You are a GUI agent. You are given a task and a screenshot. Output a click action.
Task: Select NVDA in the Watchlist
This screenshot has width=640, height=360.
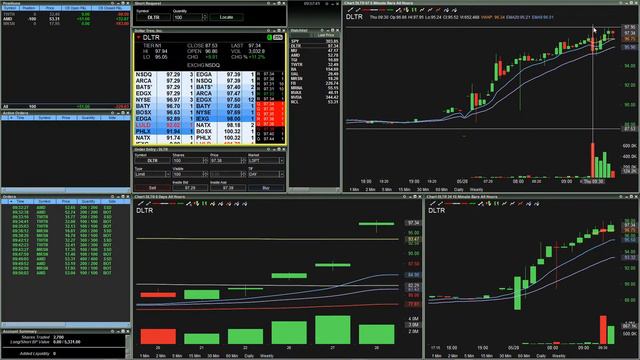[314, 97]
